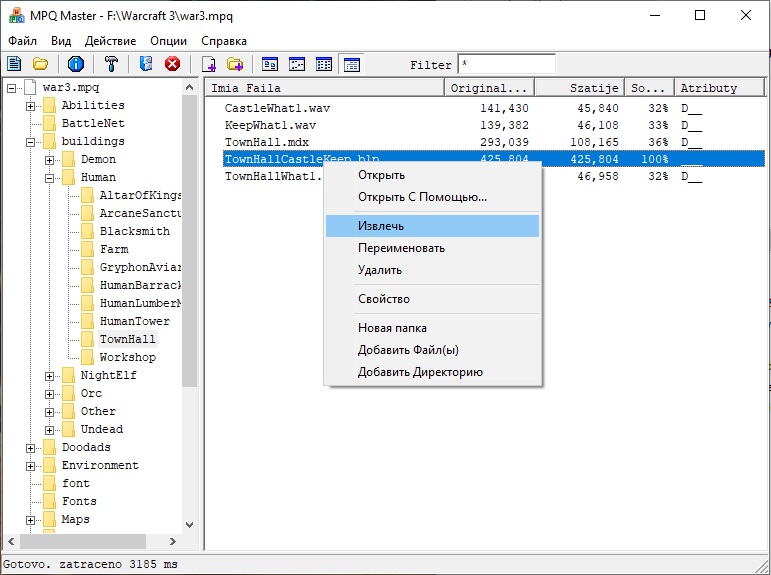Click the new archive document icon

15,64
